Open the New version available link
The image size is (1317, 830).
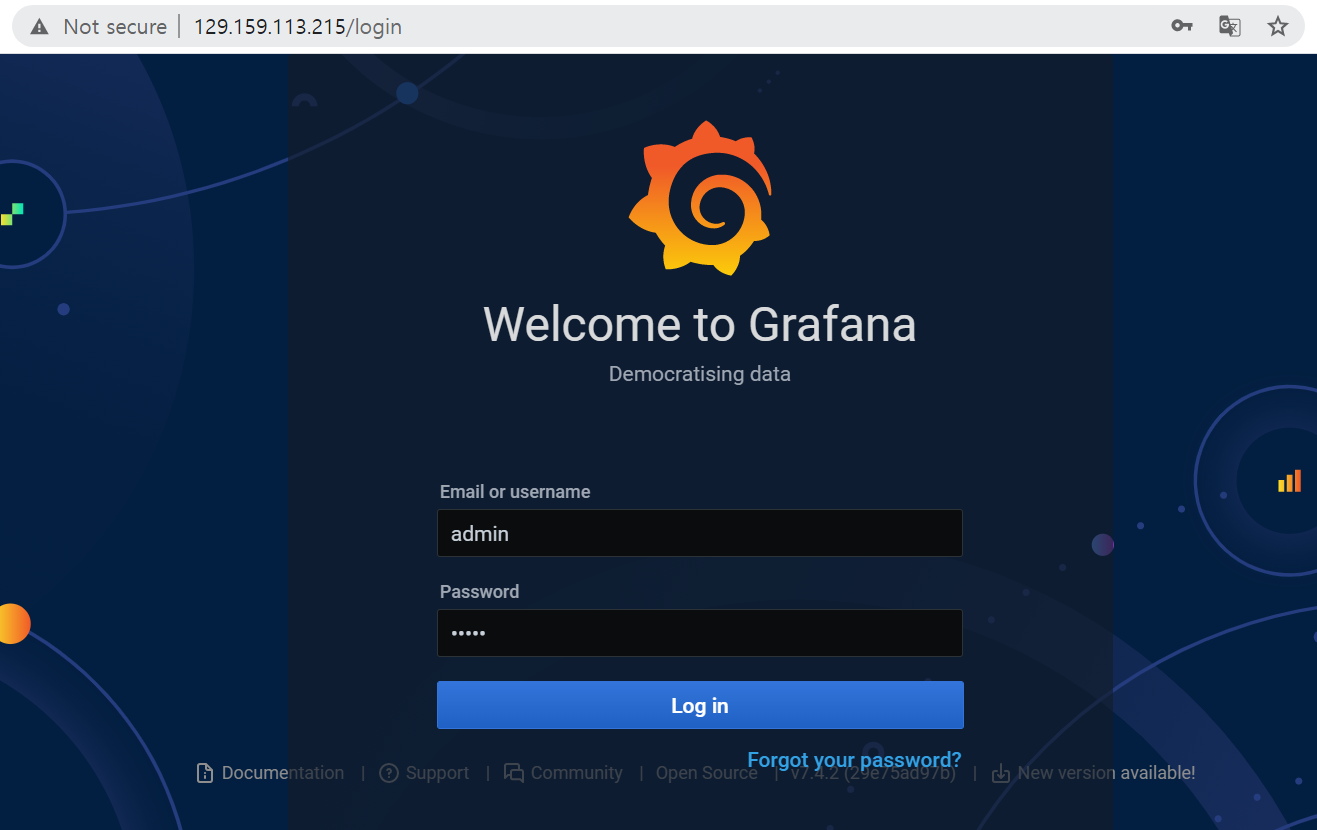1106,773
